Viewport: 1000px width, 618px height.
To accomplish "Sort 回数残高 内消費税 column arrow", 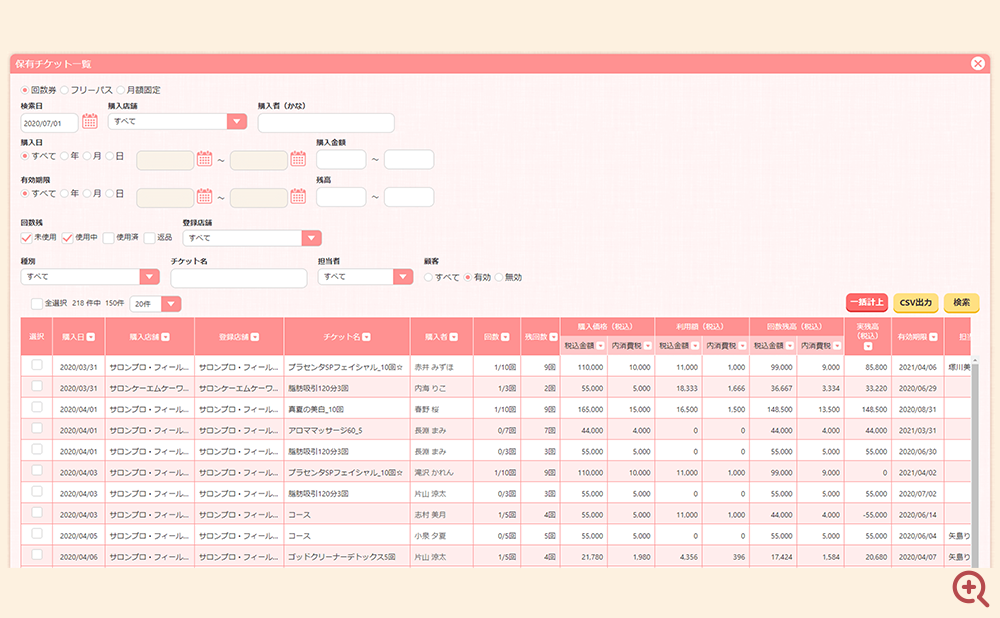I will pyautogui.click(x=837, y=346).
